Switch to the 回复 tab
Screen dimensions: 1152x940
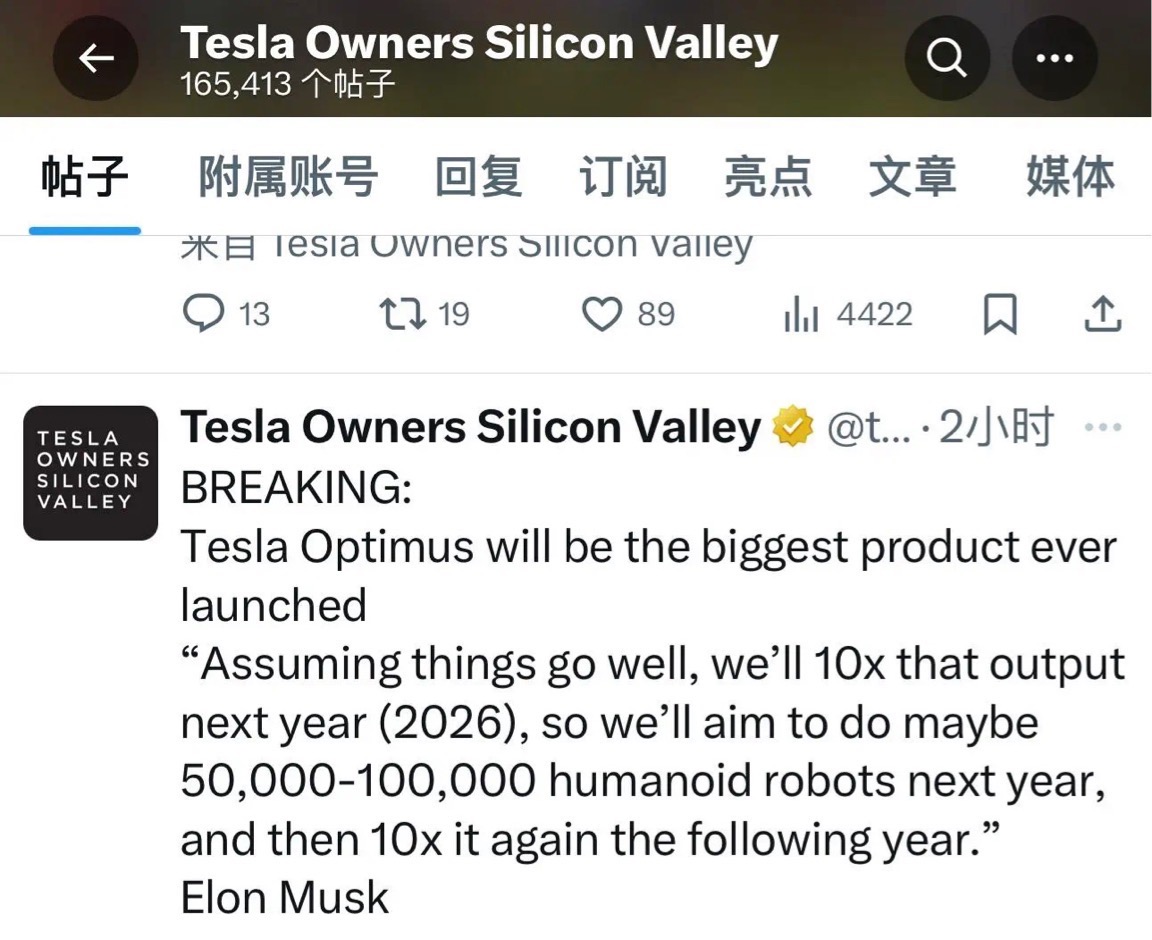coord(478,177)
